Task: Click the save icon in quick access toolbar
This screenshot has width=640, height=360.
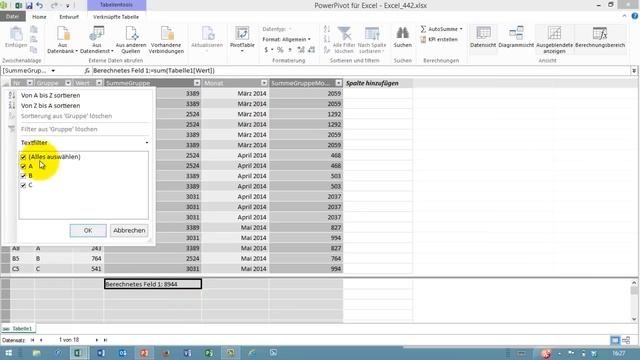Action: [29, 6]
